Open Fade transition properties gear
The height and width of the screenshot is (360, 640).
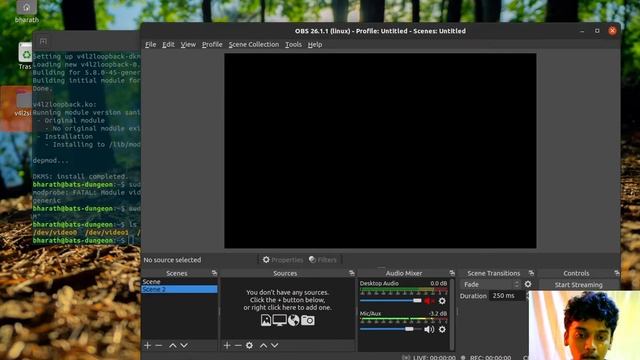coord(528,284)
